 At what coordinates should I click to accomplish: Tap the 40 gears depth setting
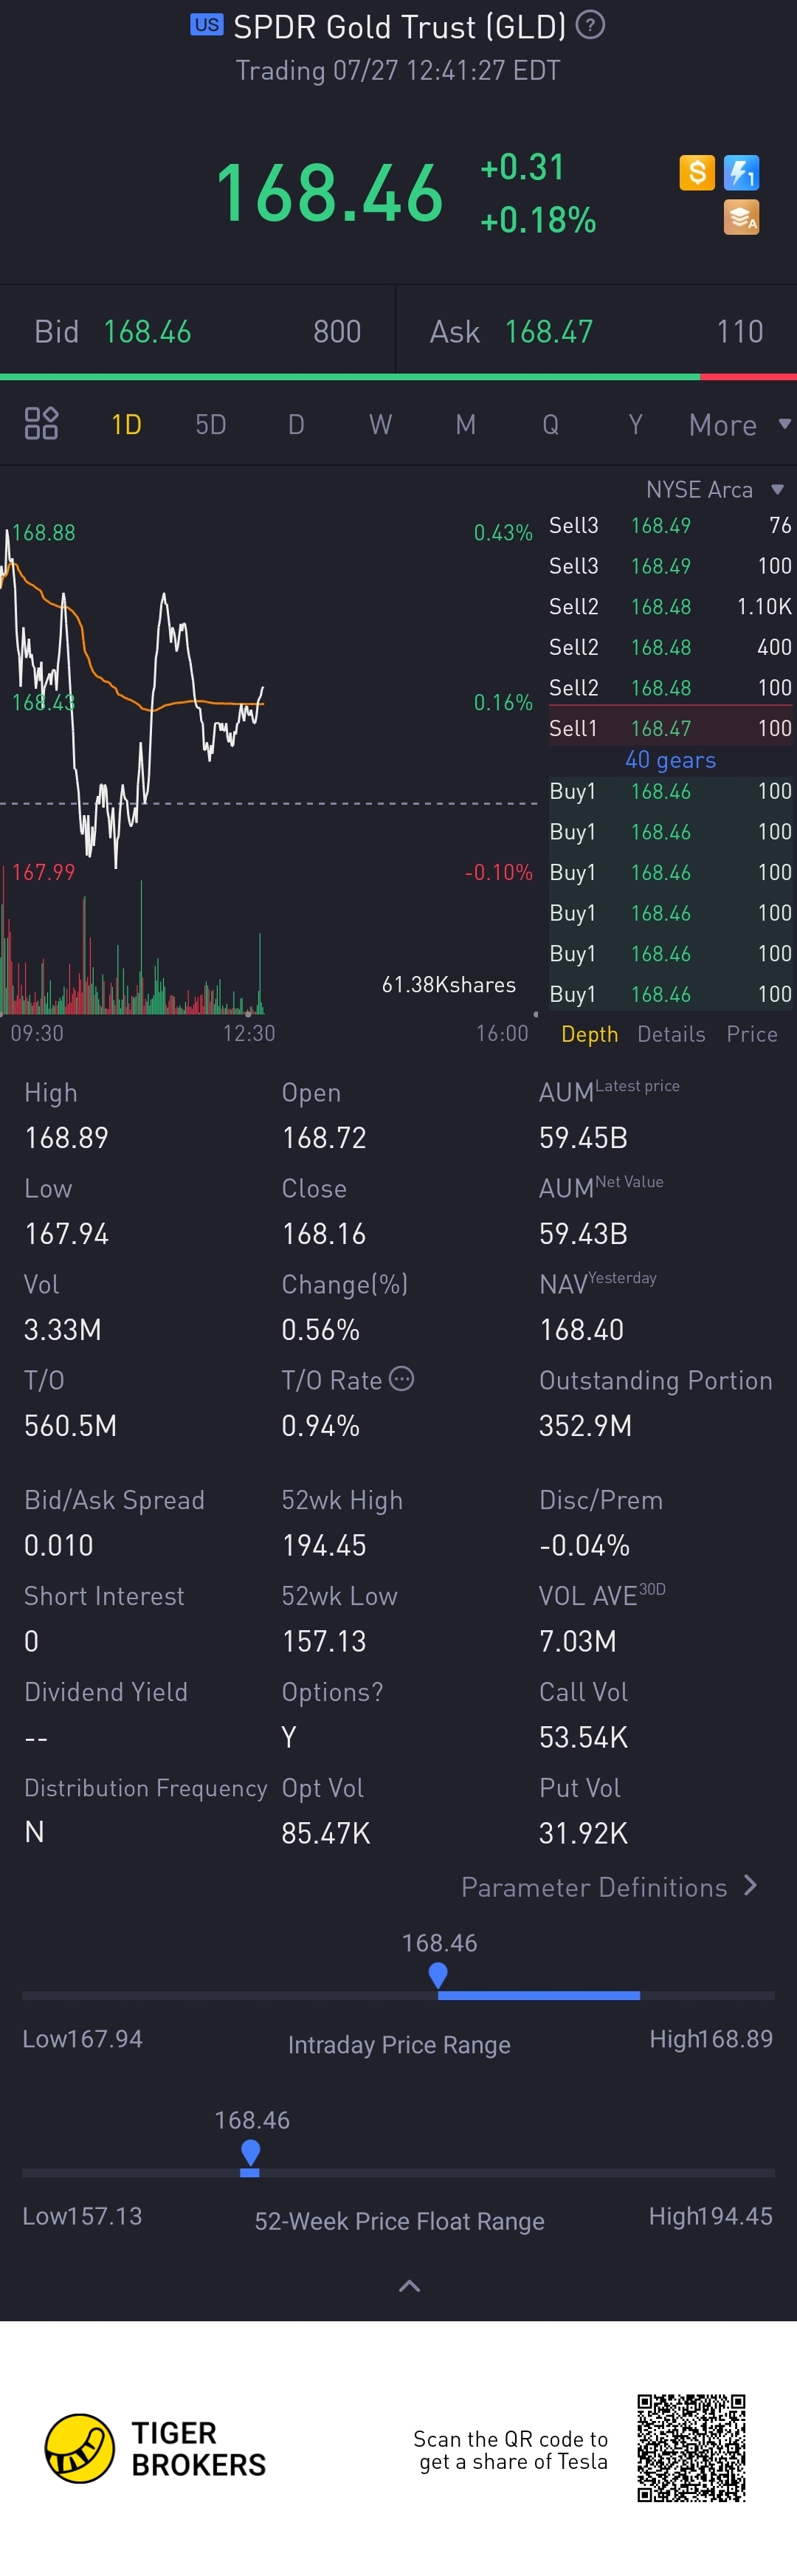tap(670, 760)
